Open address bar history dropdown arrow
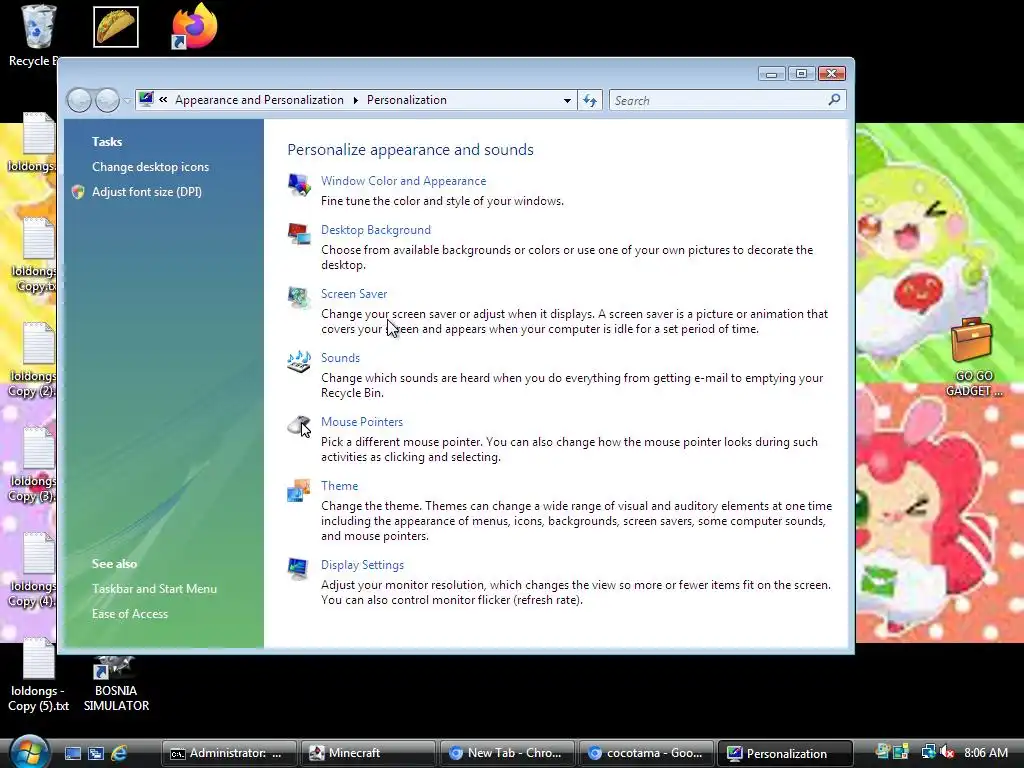This screenshot has width=1024, height=768. coord(567,101)
